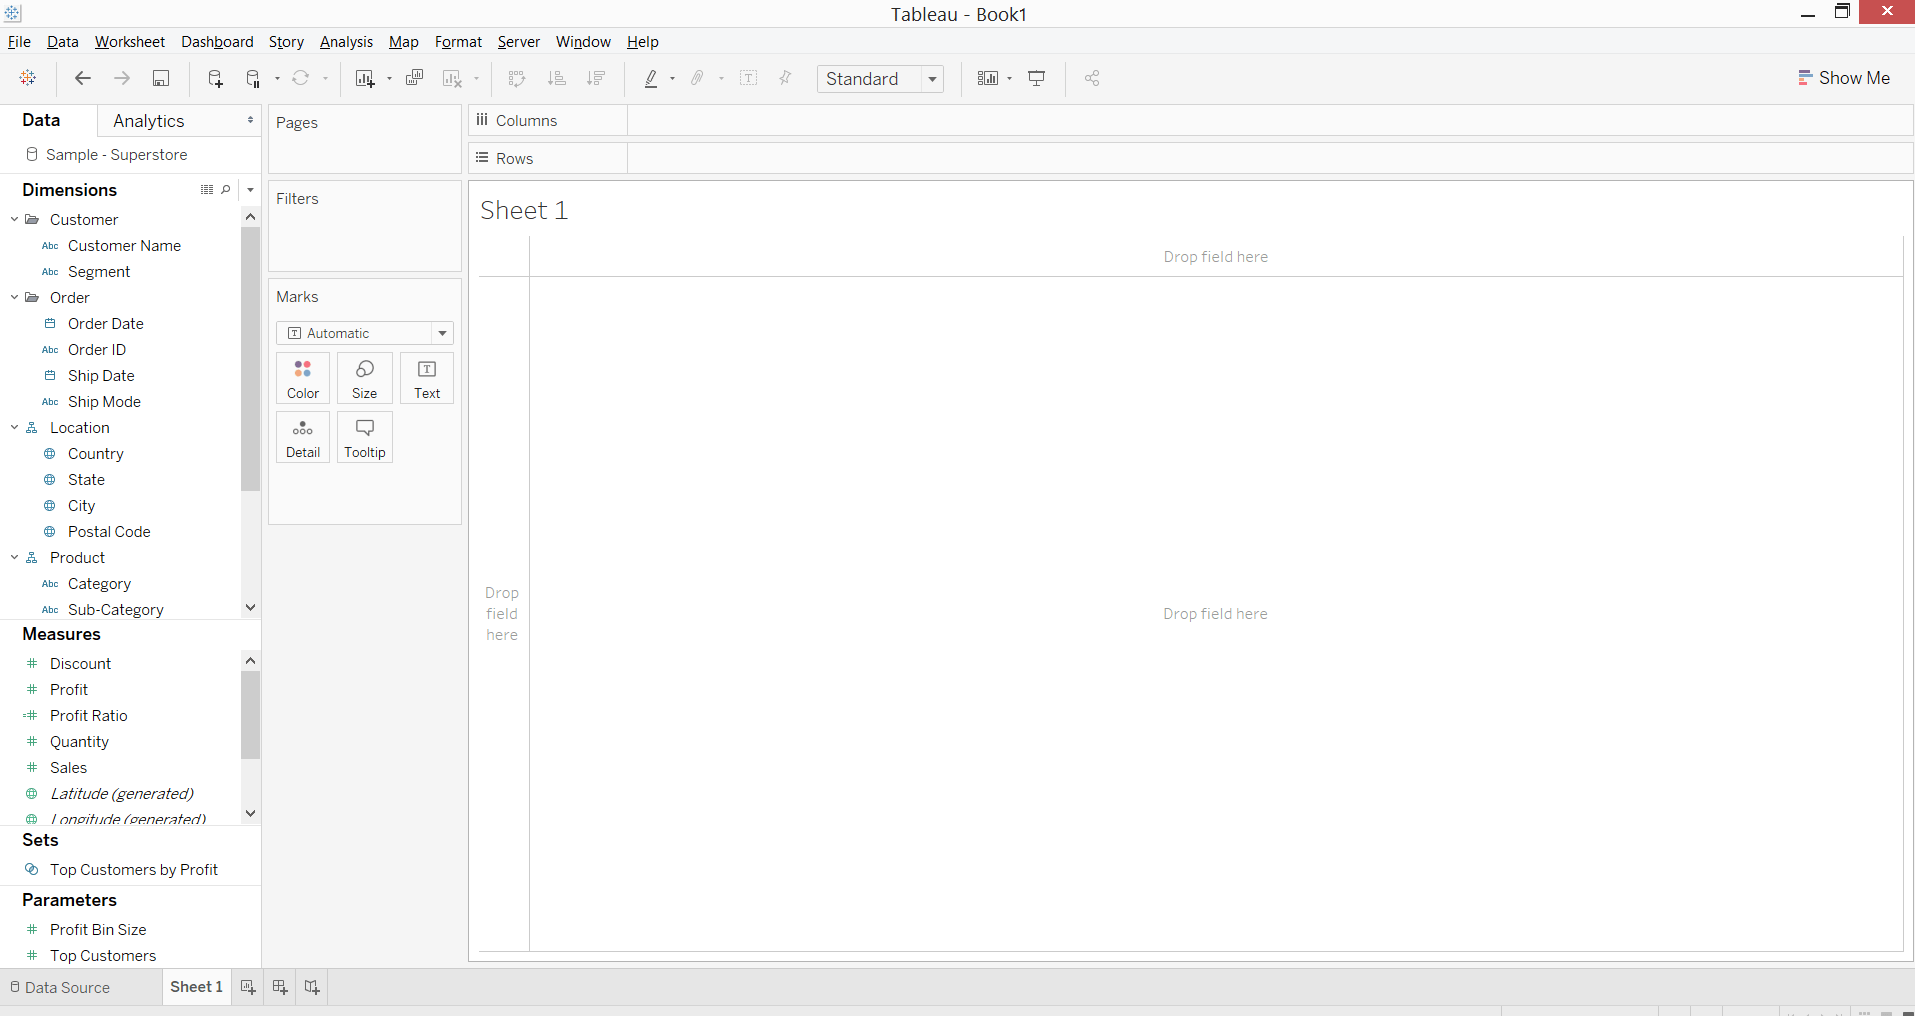Viewport: 1915px width, 1016px height.
Task: Click Measures scrollbar down arrow
Action: tap(250, 813)
